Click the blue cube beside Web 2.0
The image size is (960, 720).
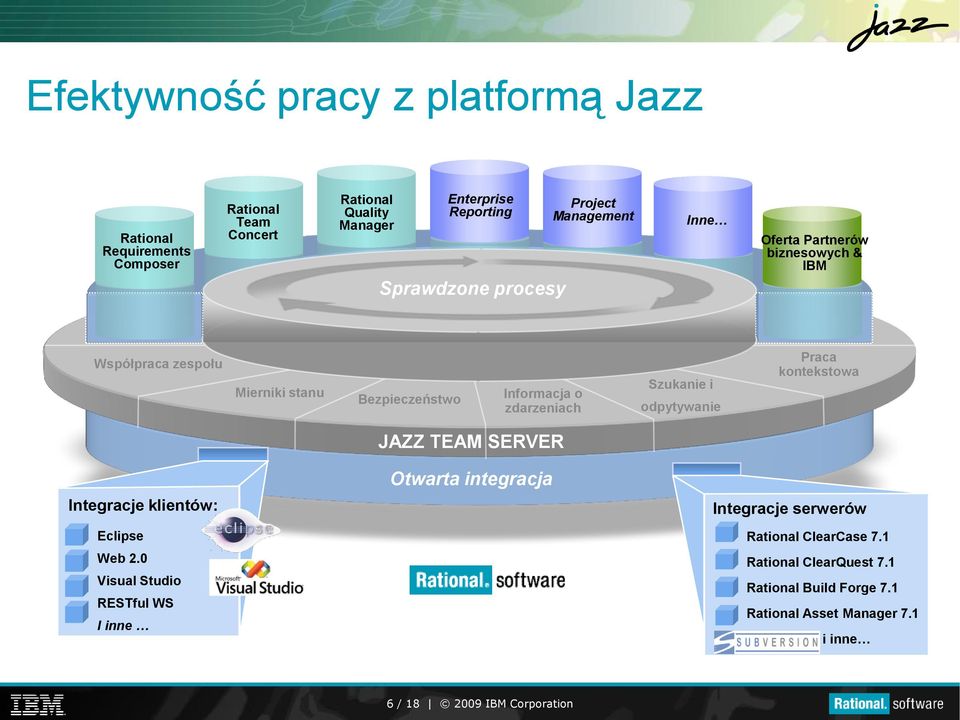coord(77,560)
